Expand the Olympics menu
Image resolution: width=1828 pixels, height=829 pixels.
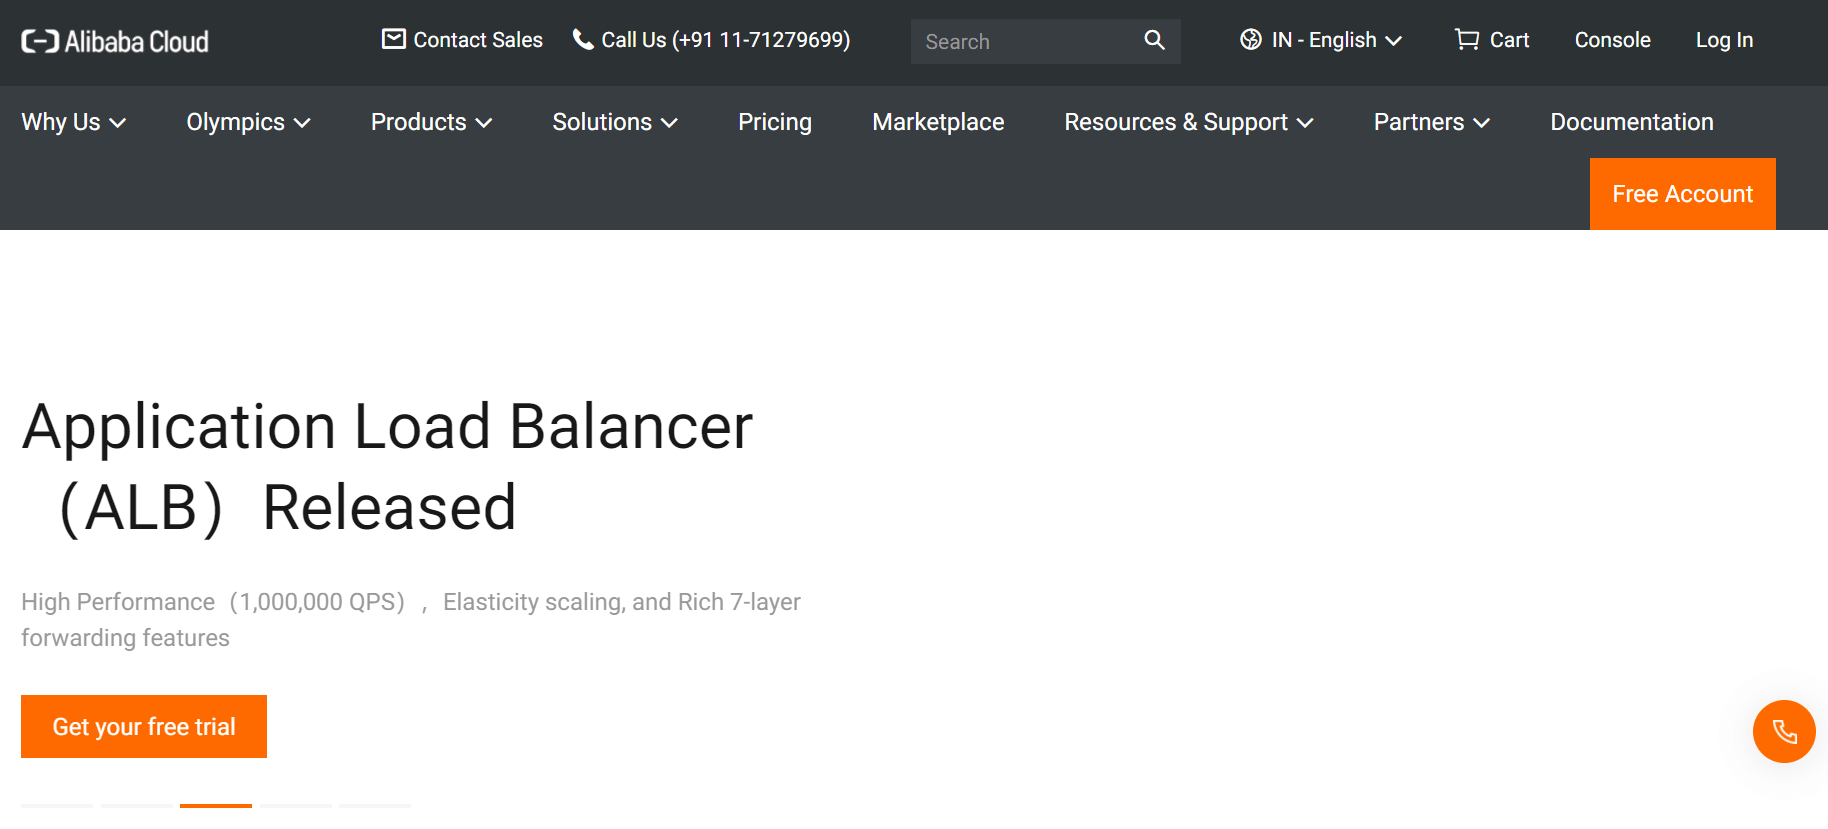point(248,122)
